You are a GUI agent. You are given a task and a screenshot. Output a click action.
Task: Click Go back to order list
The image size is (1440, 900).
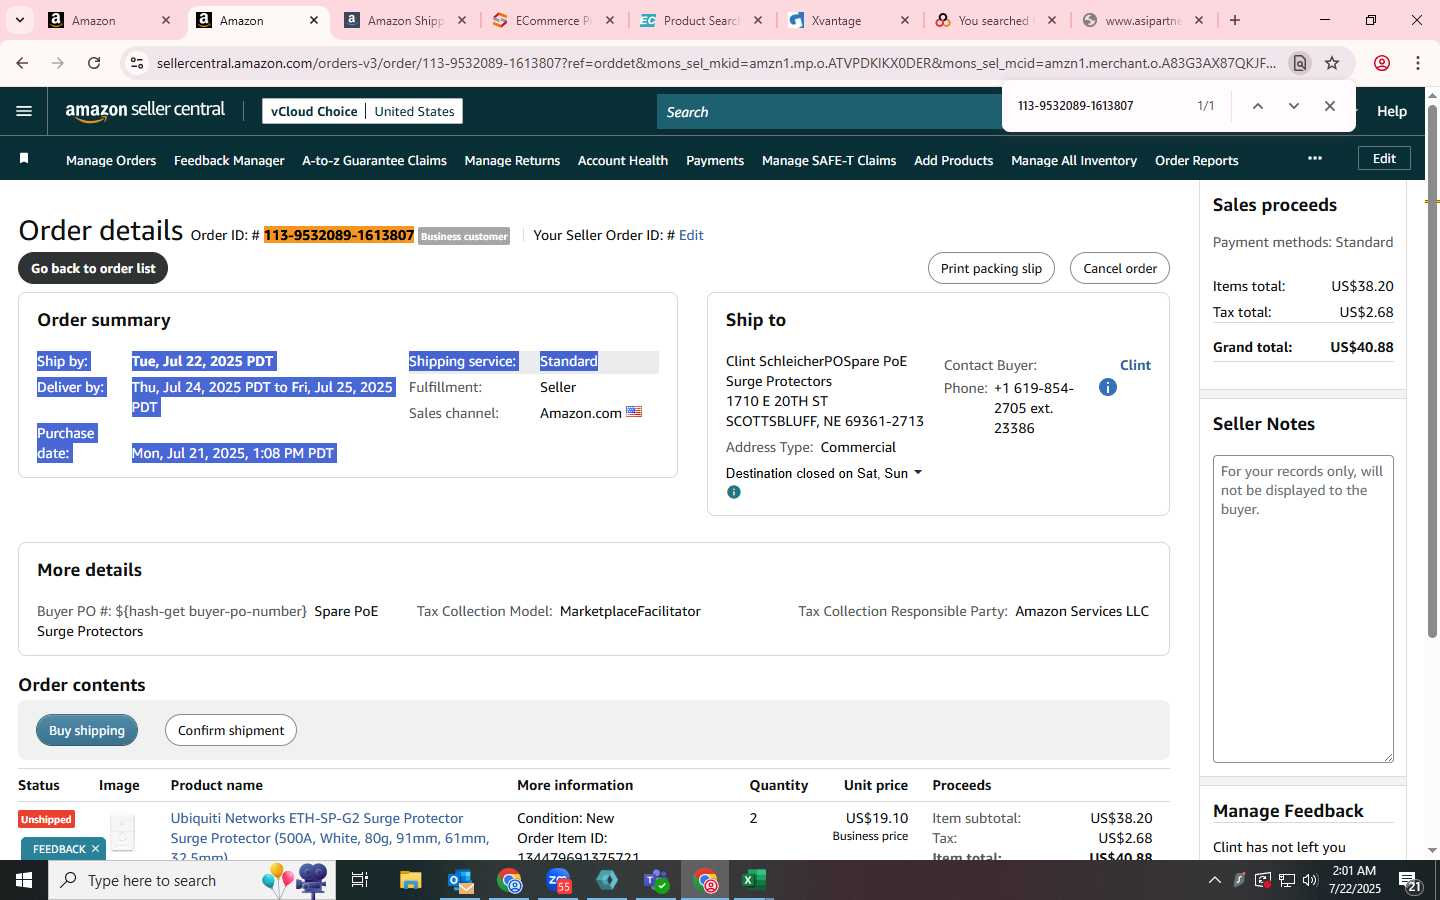click(93, 268)
